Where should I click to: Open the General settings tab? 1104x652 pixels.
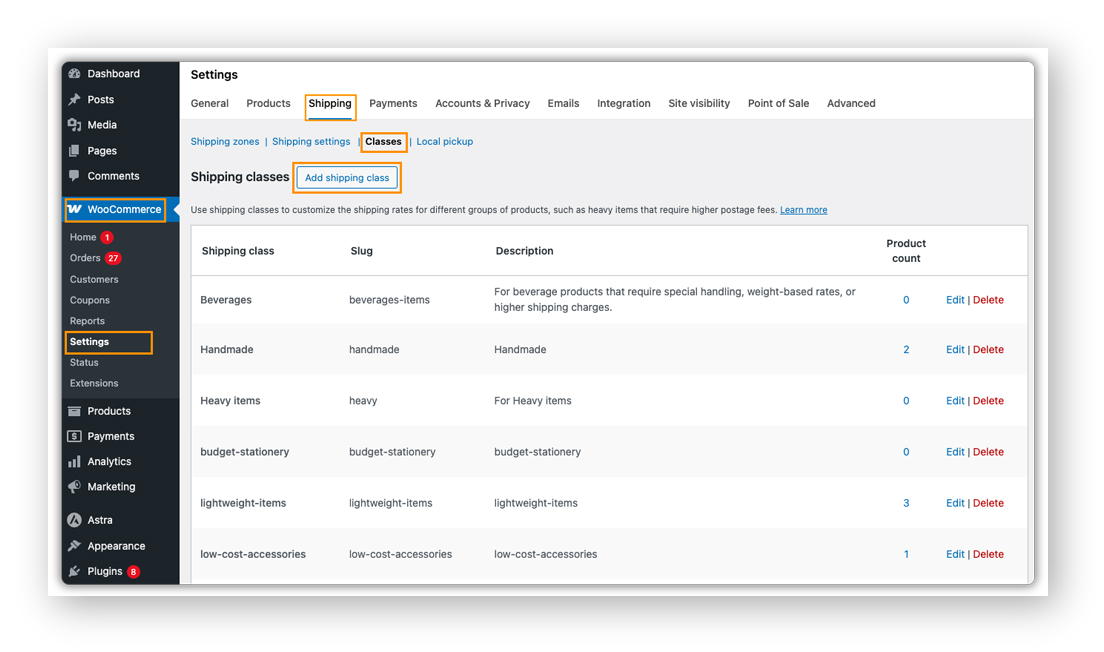(210, 103)
